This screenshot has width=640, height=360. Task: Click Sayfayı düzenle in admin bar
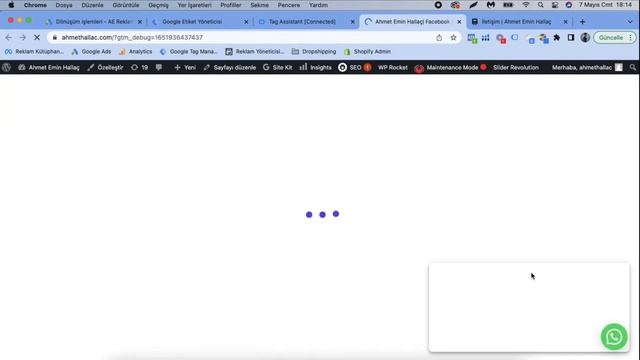click(x=230, y=68)
